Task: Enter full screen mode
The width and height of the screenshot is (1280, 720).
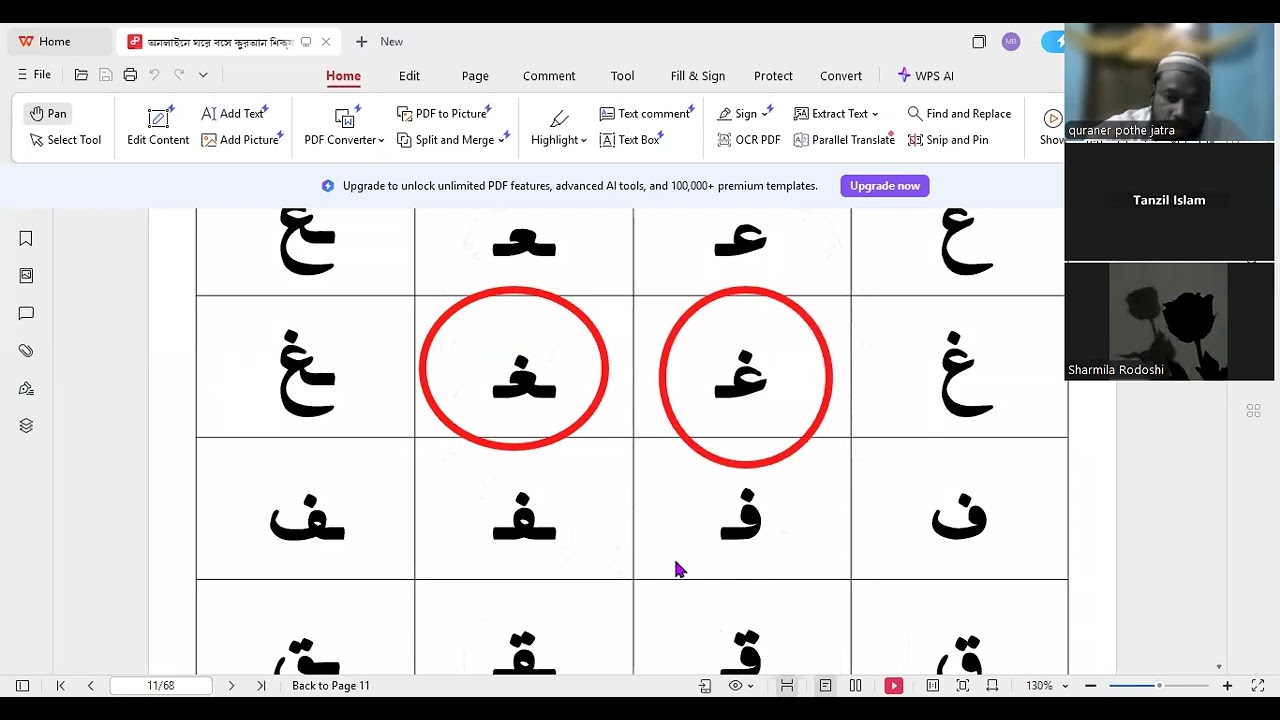Action: (1258, 686)
